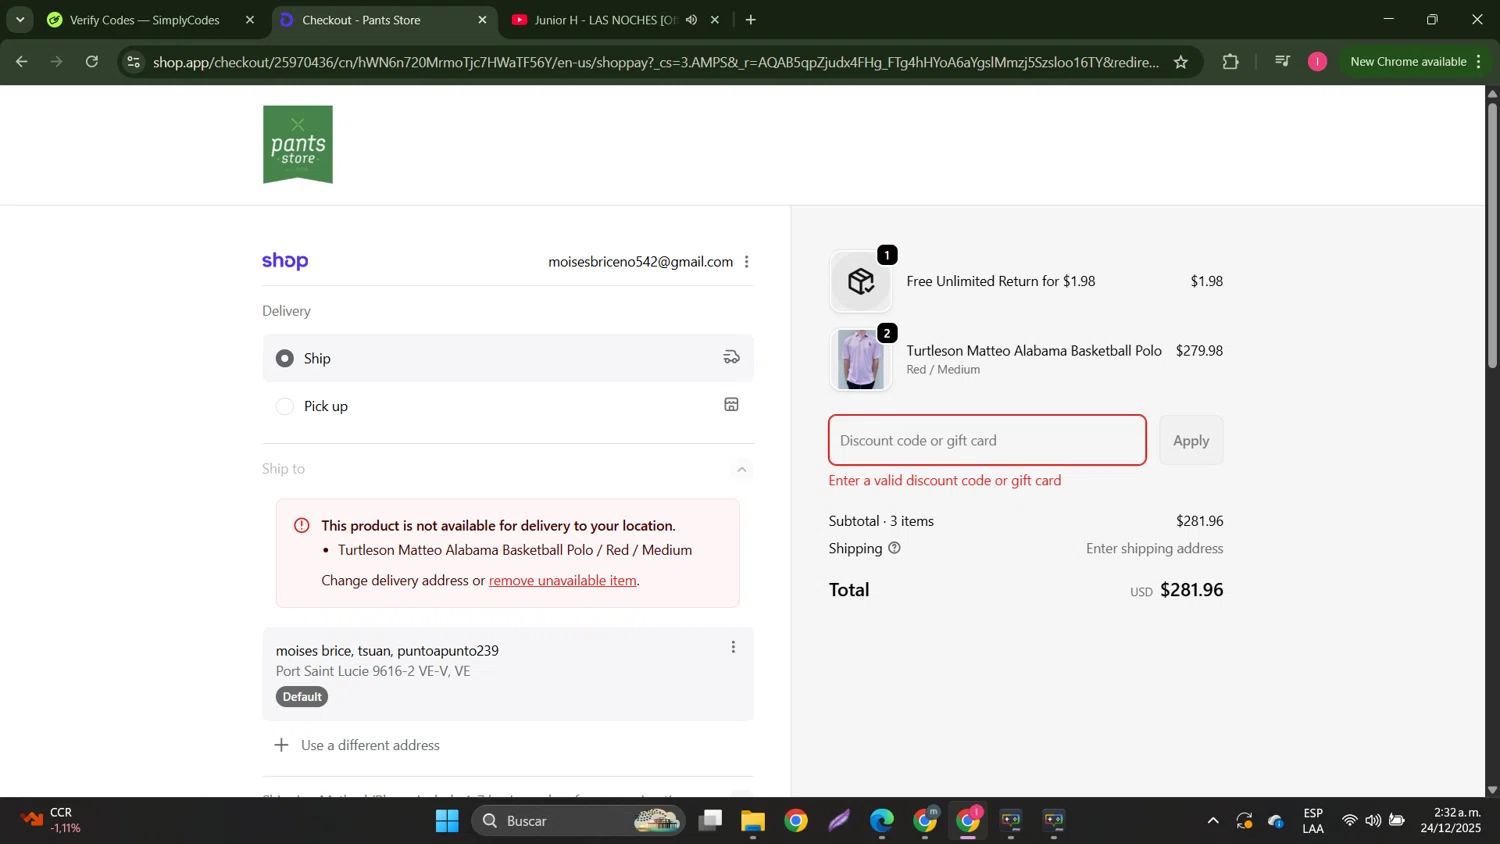This screenshot has height=844, width=1500.
Task: Open the Chrome profile avatar
Action: pyautogui.click(x=1318, y=62)
